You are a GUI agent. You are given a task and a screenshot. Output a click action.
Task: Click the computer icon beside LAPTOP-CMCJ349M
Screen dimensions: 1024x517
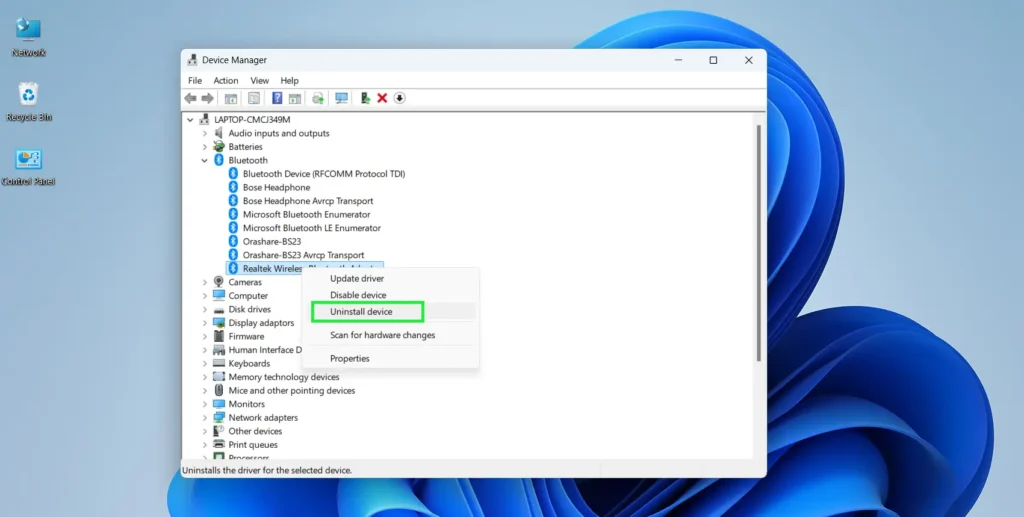tap(204, 119)
